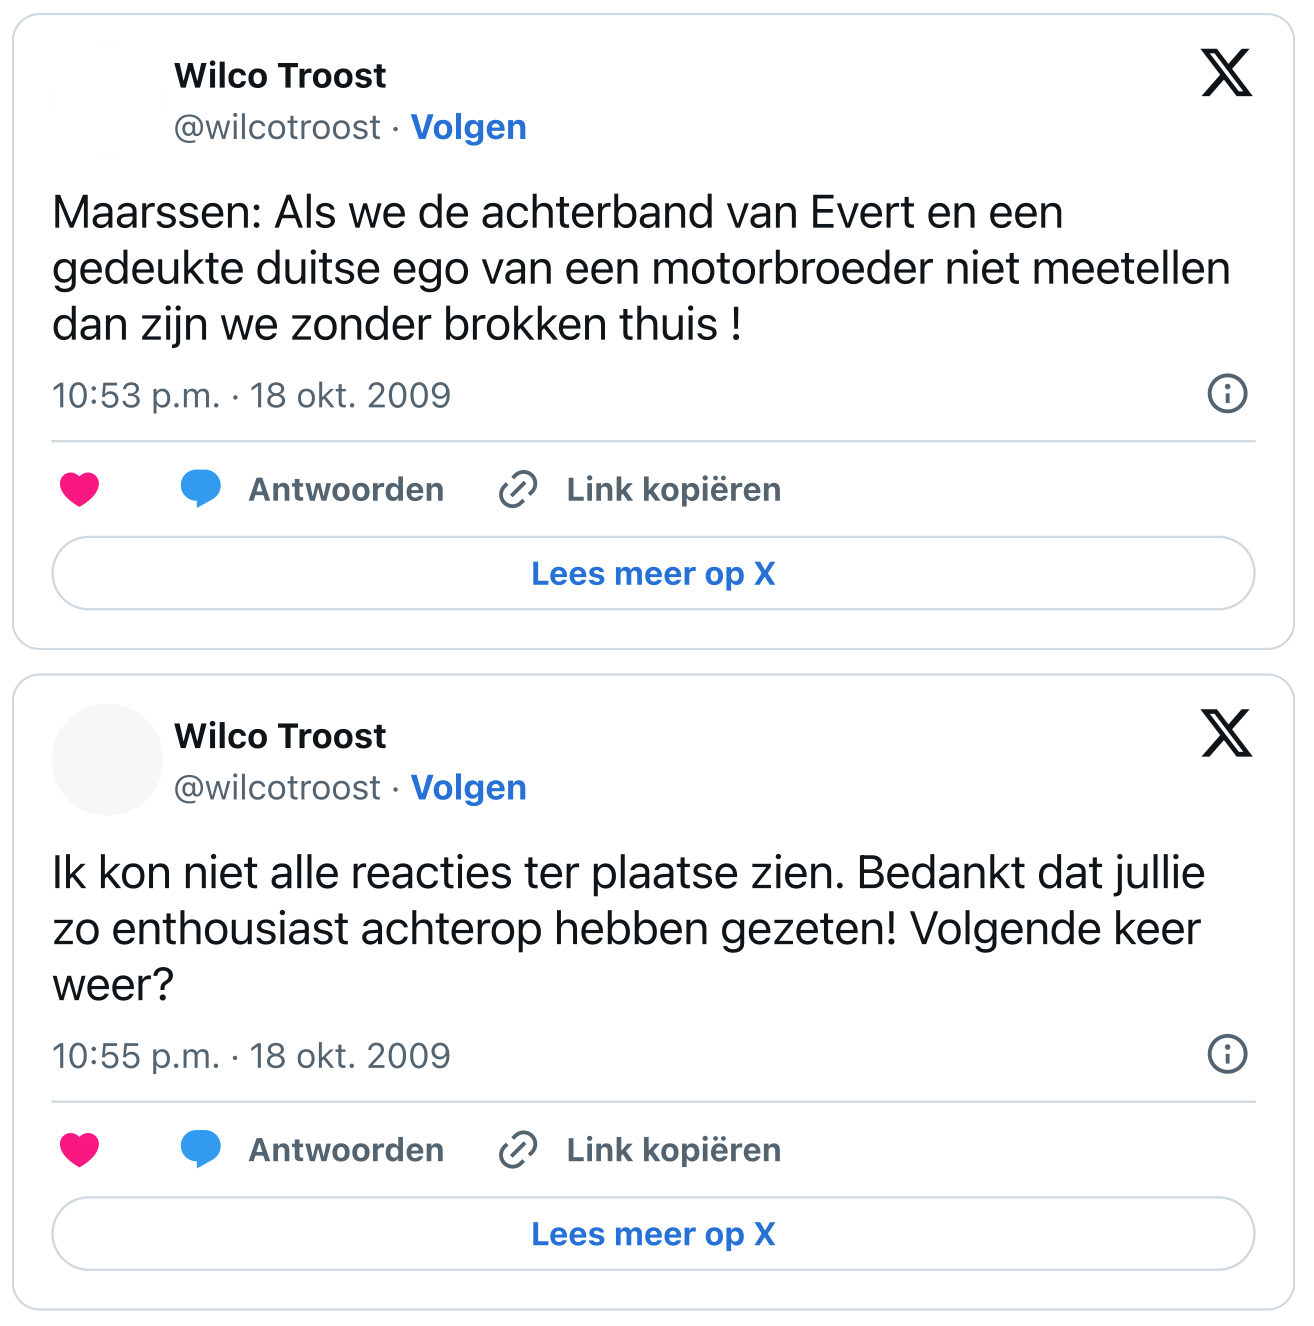Like the Maarssen tweet with the heart icon

80,489
